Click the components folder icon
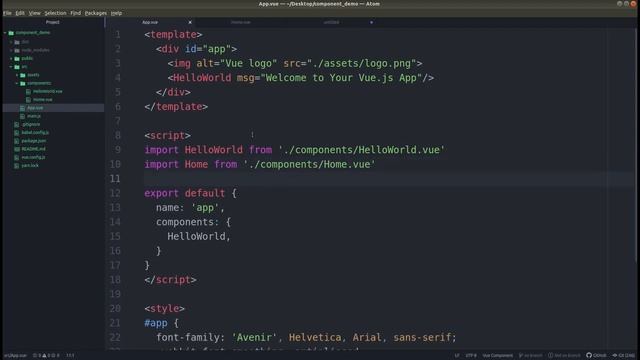640x360 pixels. coord(23,83)
